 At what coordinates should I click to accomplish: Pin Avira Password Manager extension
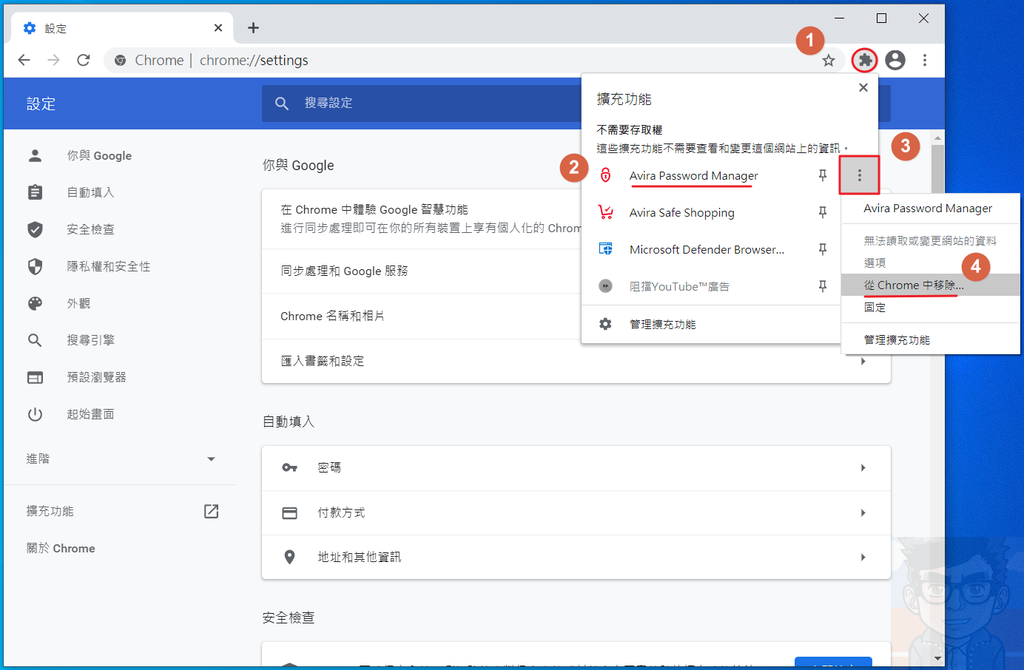coord(823,175)
